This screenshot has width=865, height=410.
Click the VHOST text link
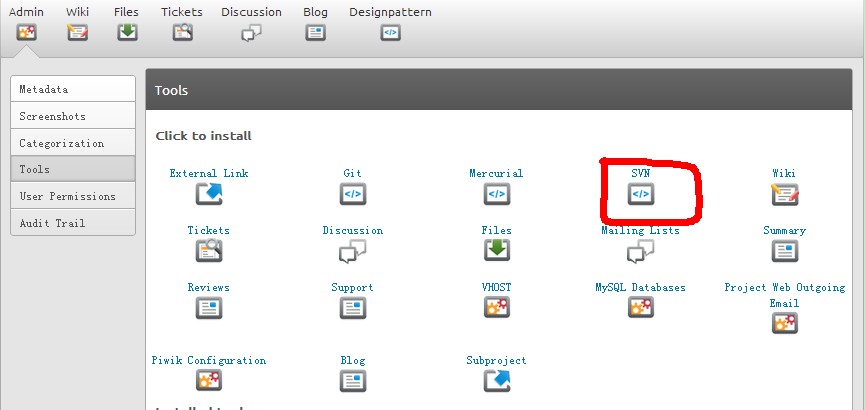[x=496, y=287]
